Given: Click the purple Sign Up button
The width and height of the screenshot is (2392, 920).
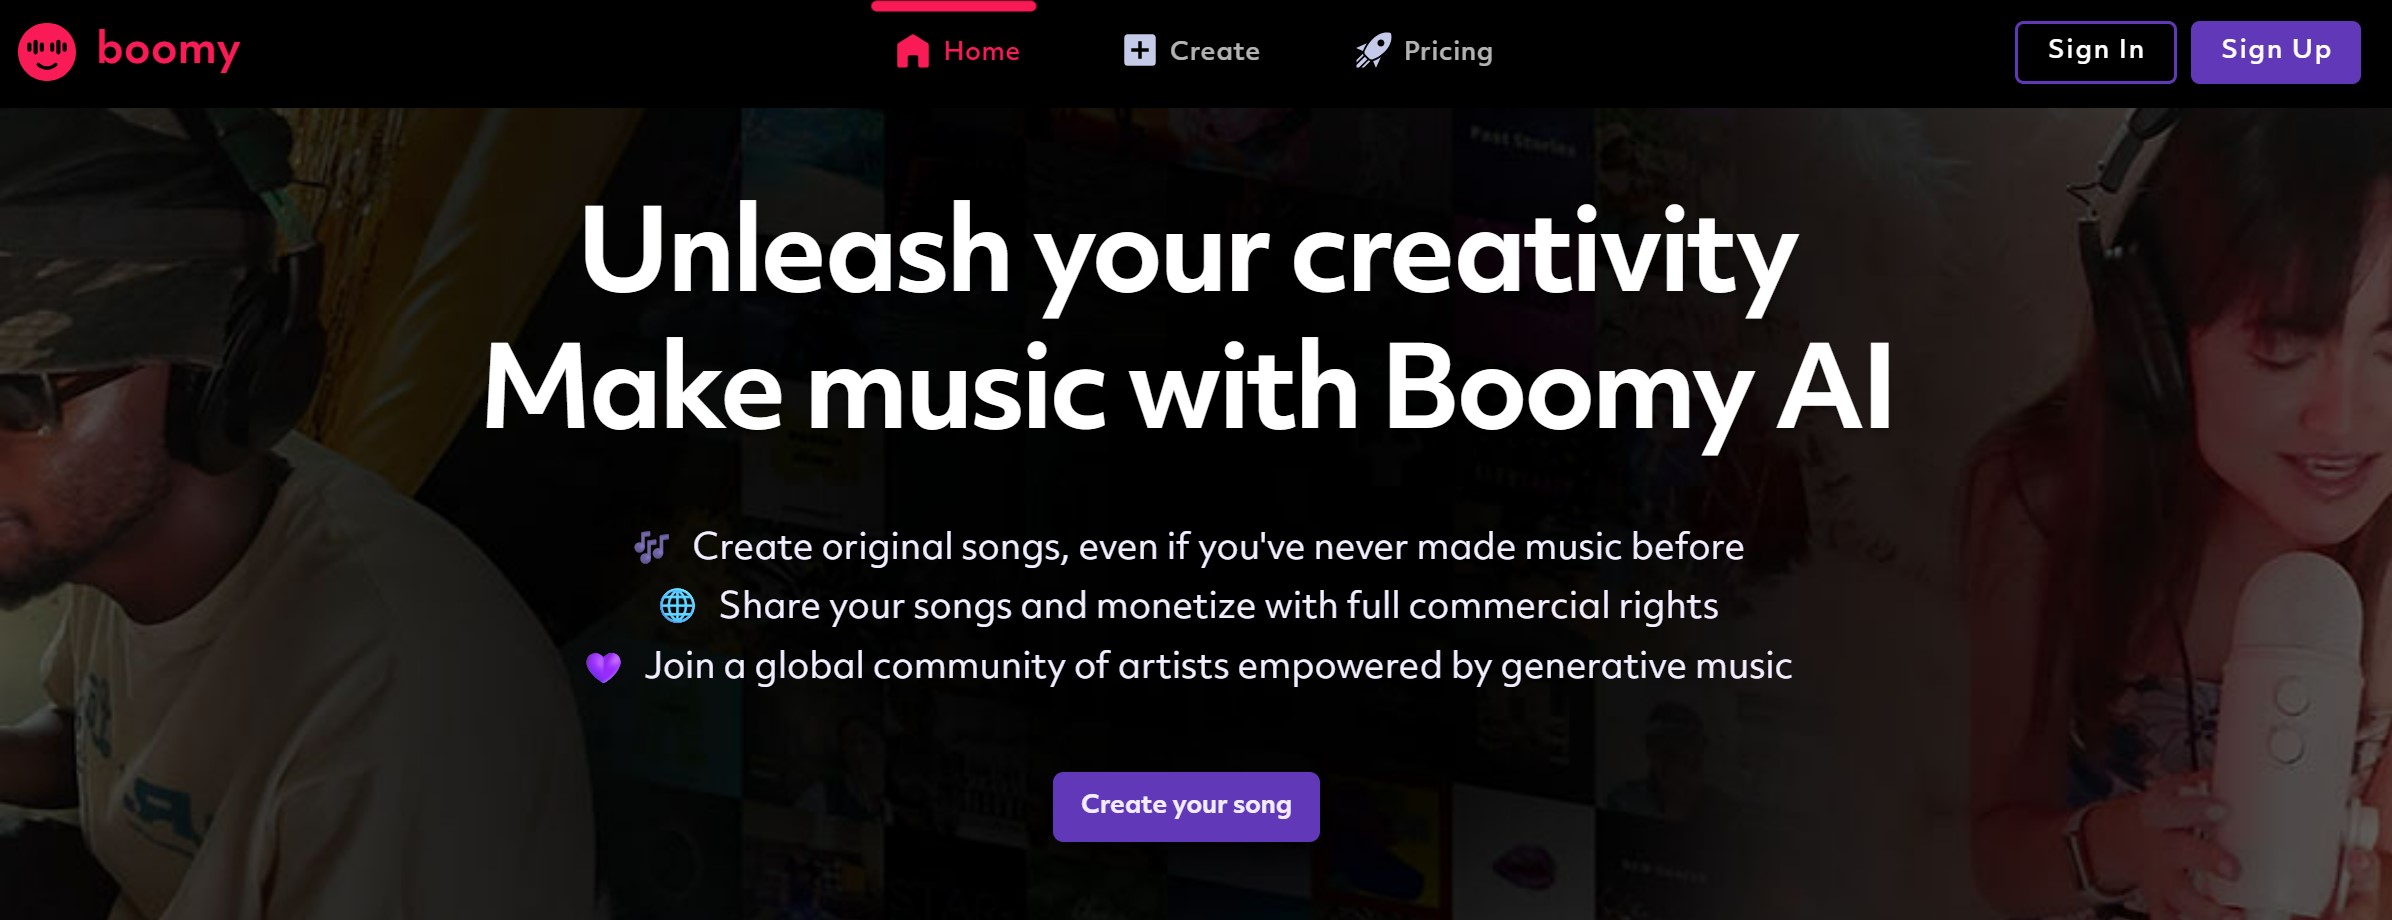Looking at the screenshot, I should (x=2275, y=51).
